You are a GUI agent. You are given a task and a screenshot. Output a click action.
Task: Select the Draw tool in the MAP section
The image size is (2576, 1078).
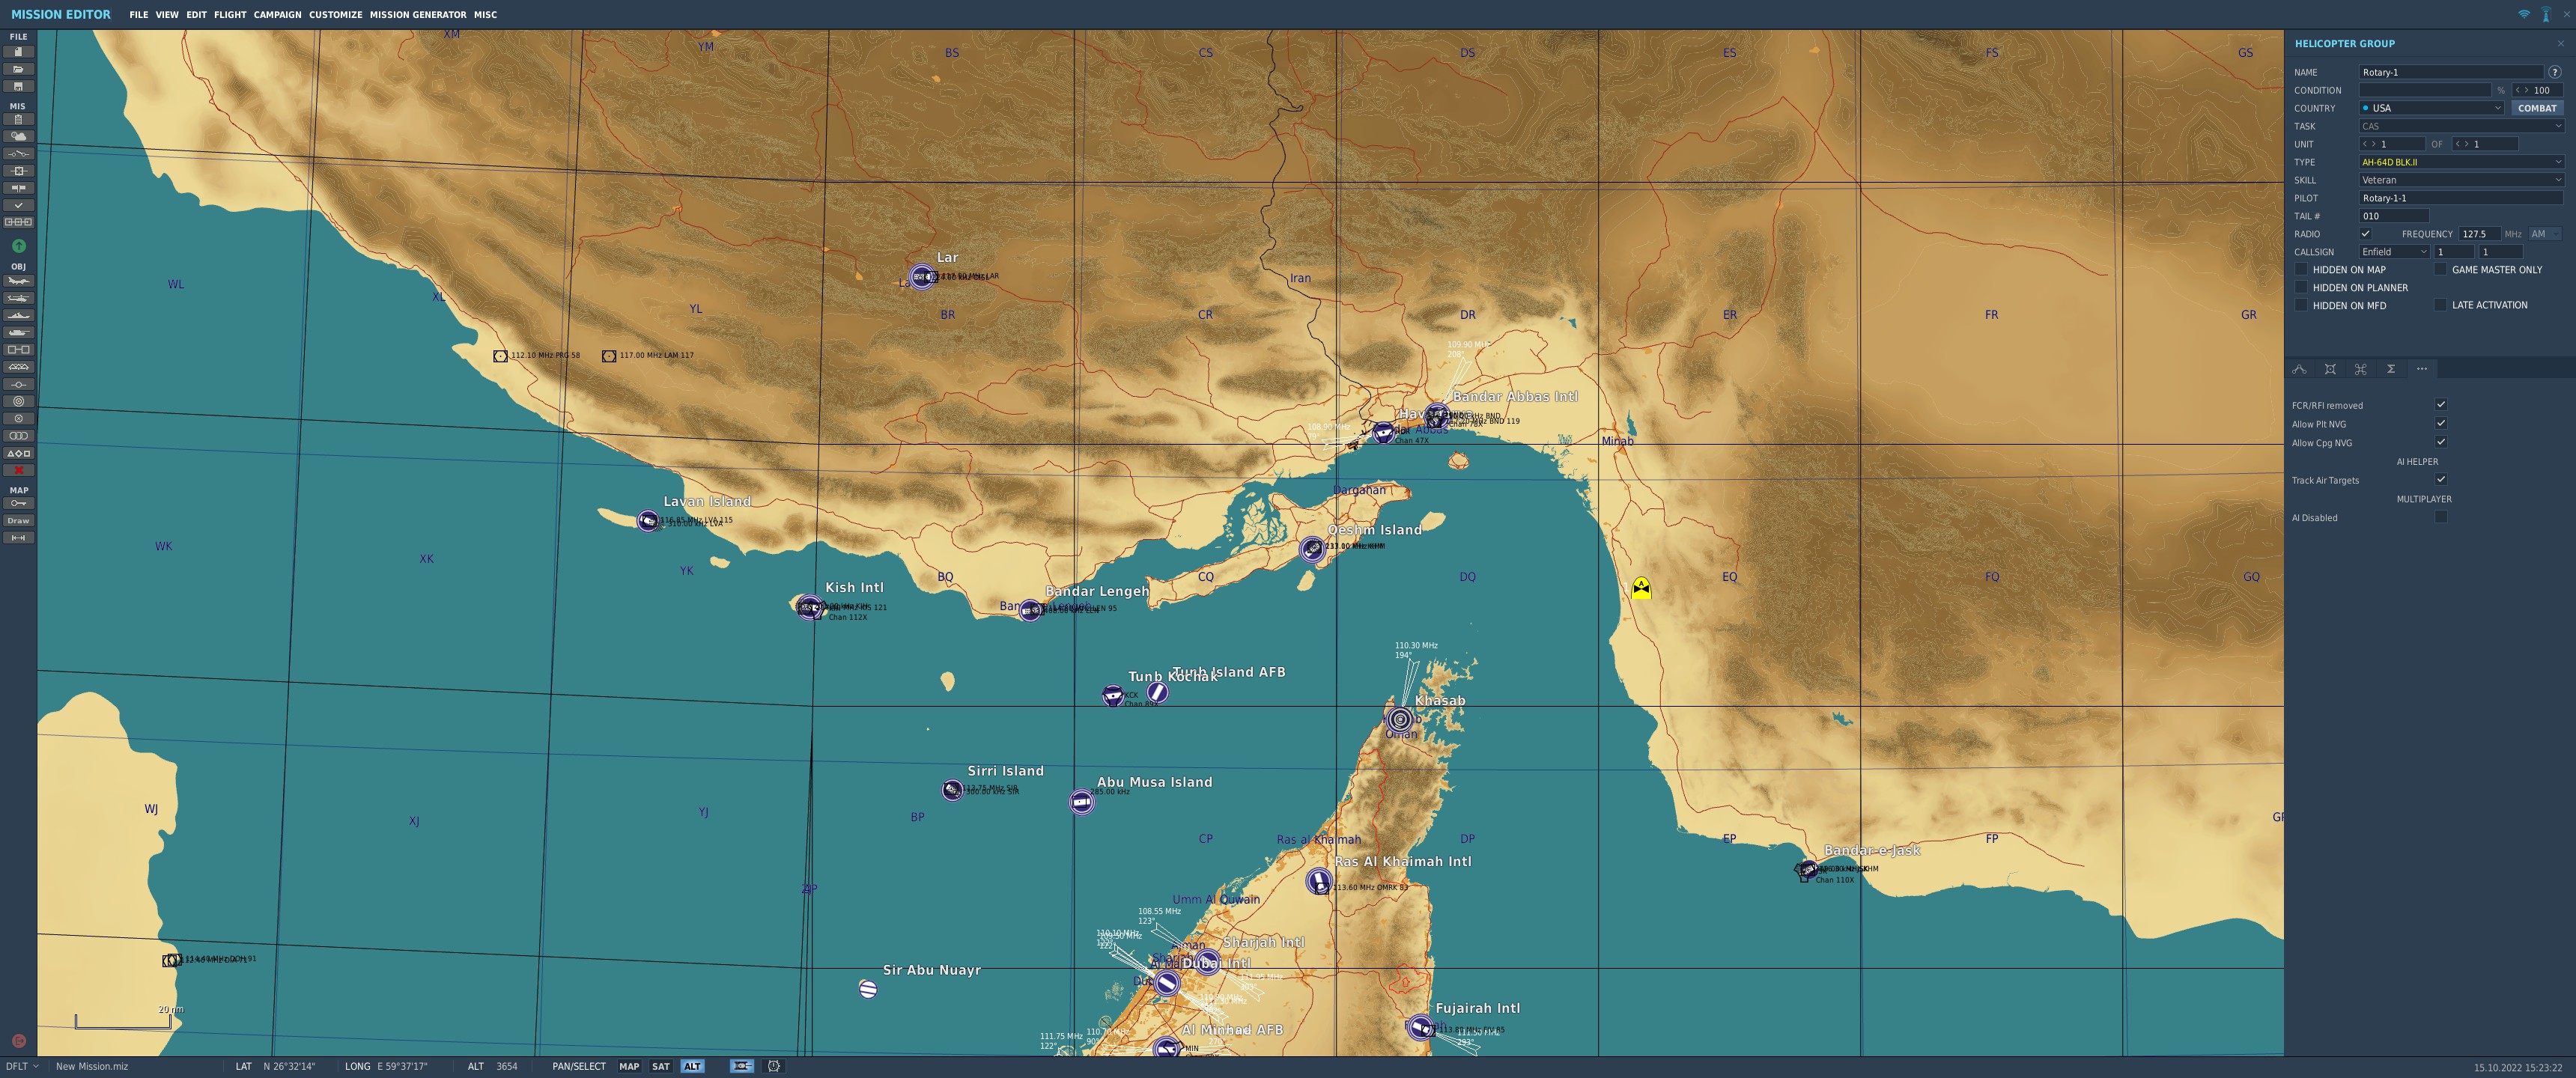[18, 520]
